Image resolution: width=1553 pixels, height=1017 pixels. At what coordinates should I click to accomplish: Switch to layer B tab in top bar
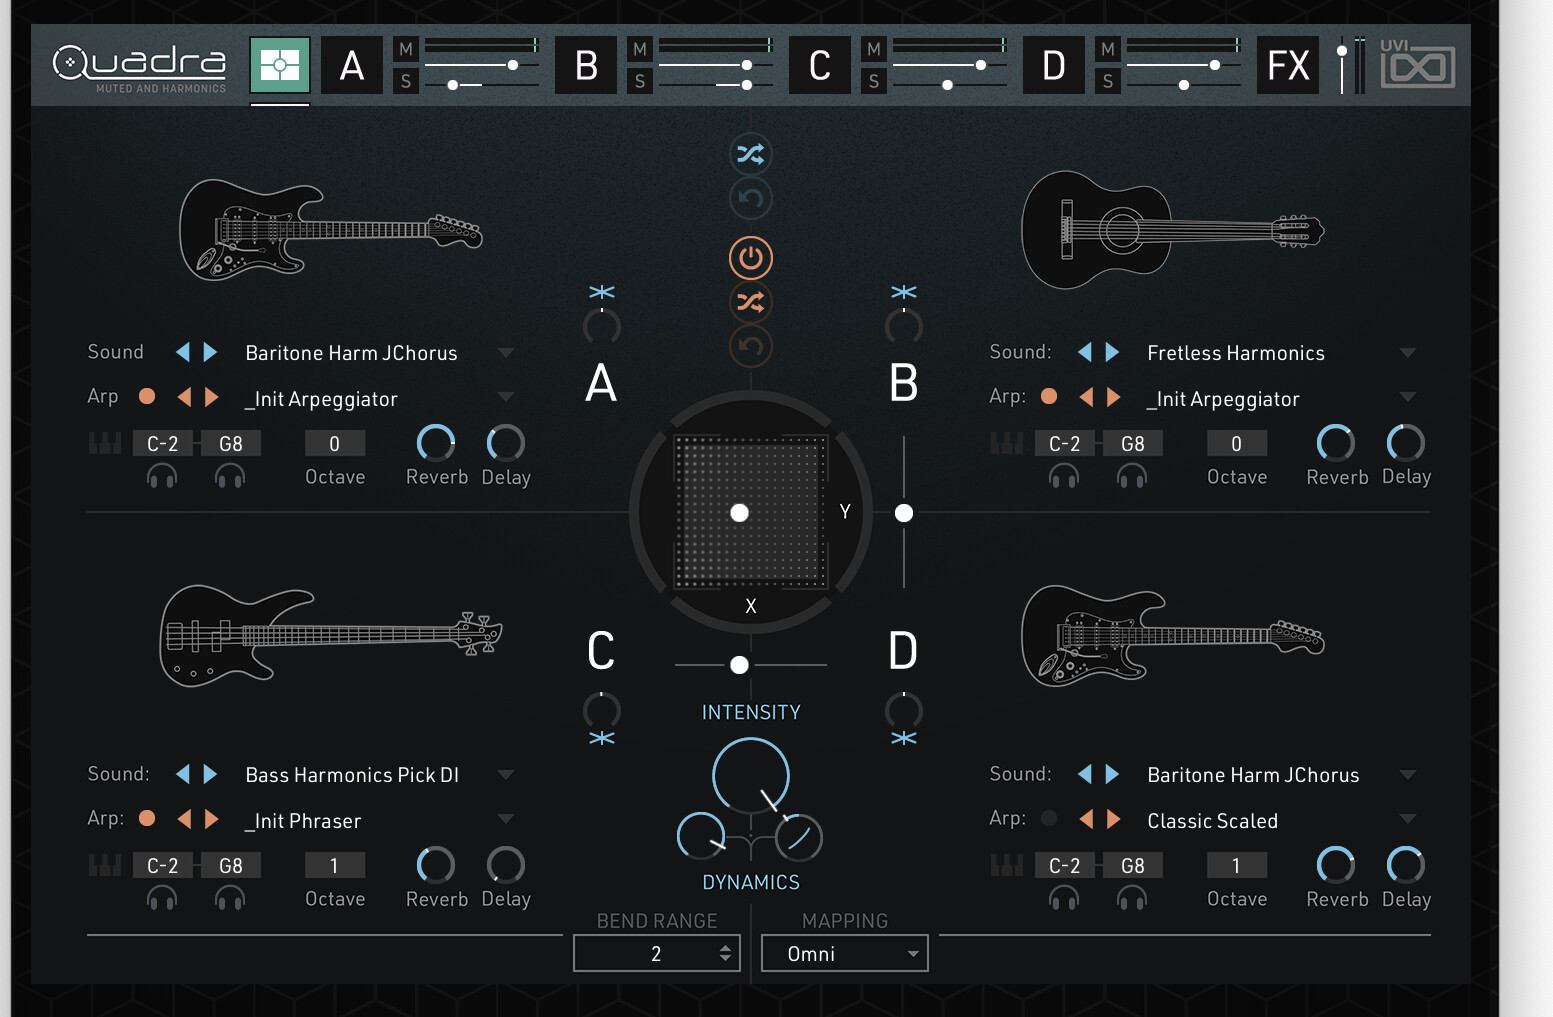586,66
